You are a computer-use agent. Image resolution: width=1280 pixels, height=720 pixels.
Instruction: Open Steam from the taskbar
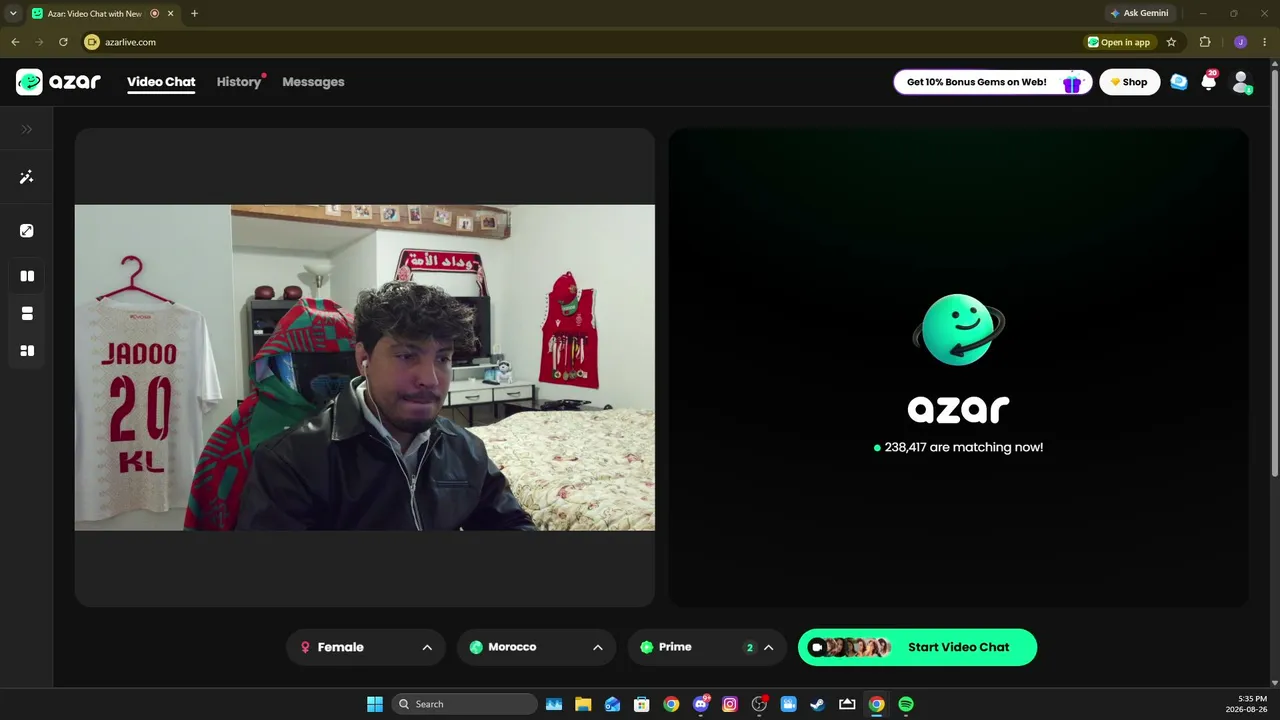click(818, 704)
